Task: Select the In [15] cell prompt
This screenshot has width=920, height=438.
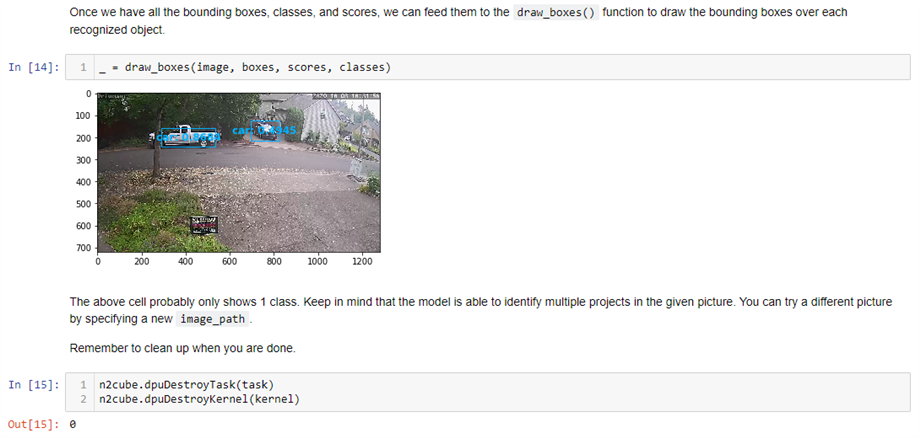Action: [x=33, y=385]
